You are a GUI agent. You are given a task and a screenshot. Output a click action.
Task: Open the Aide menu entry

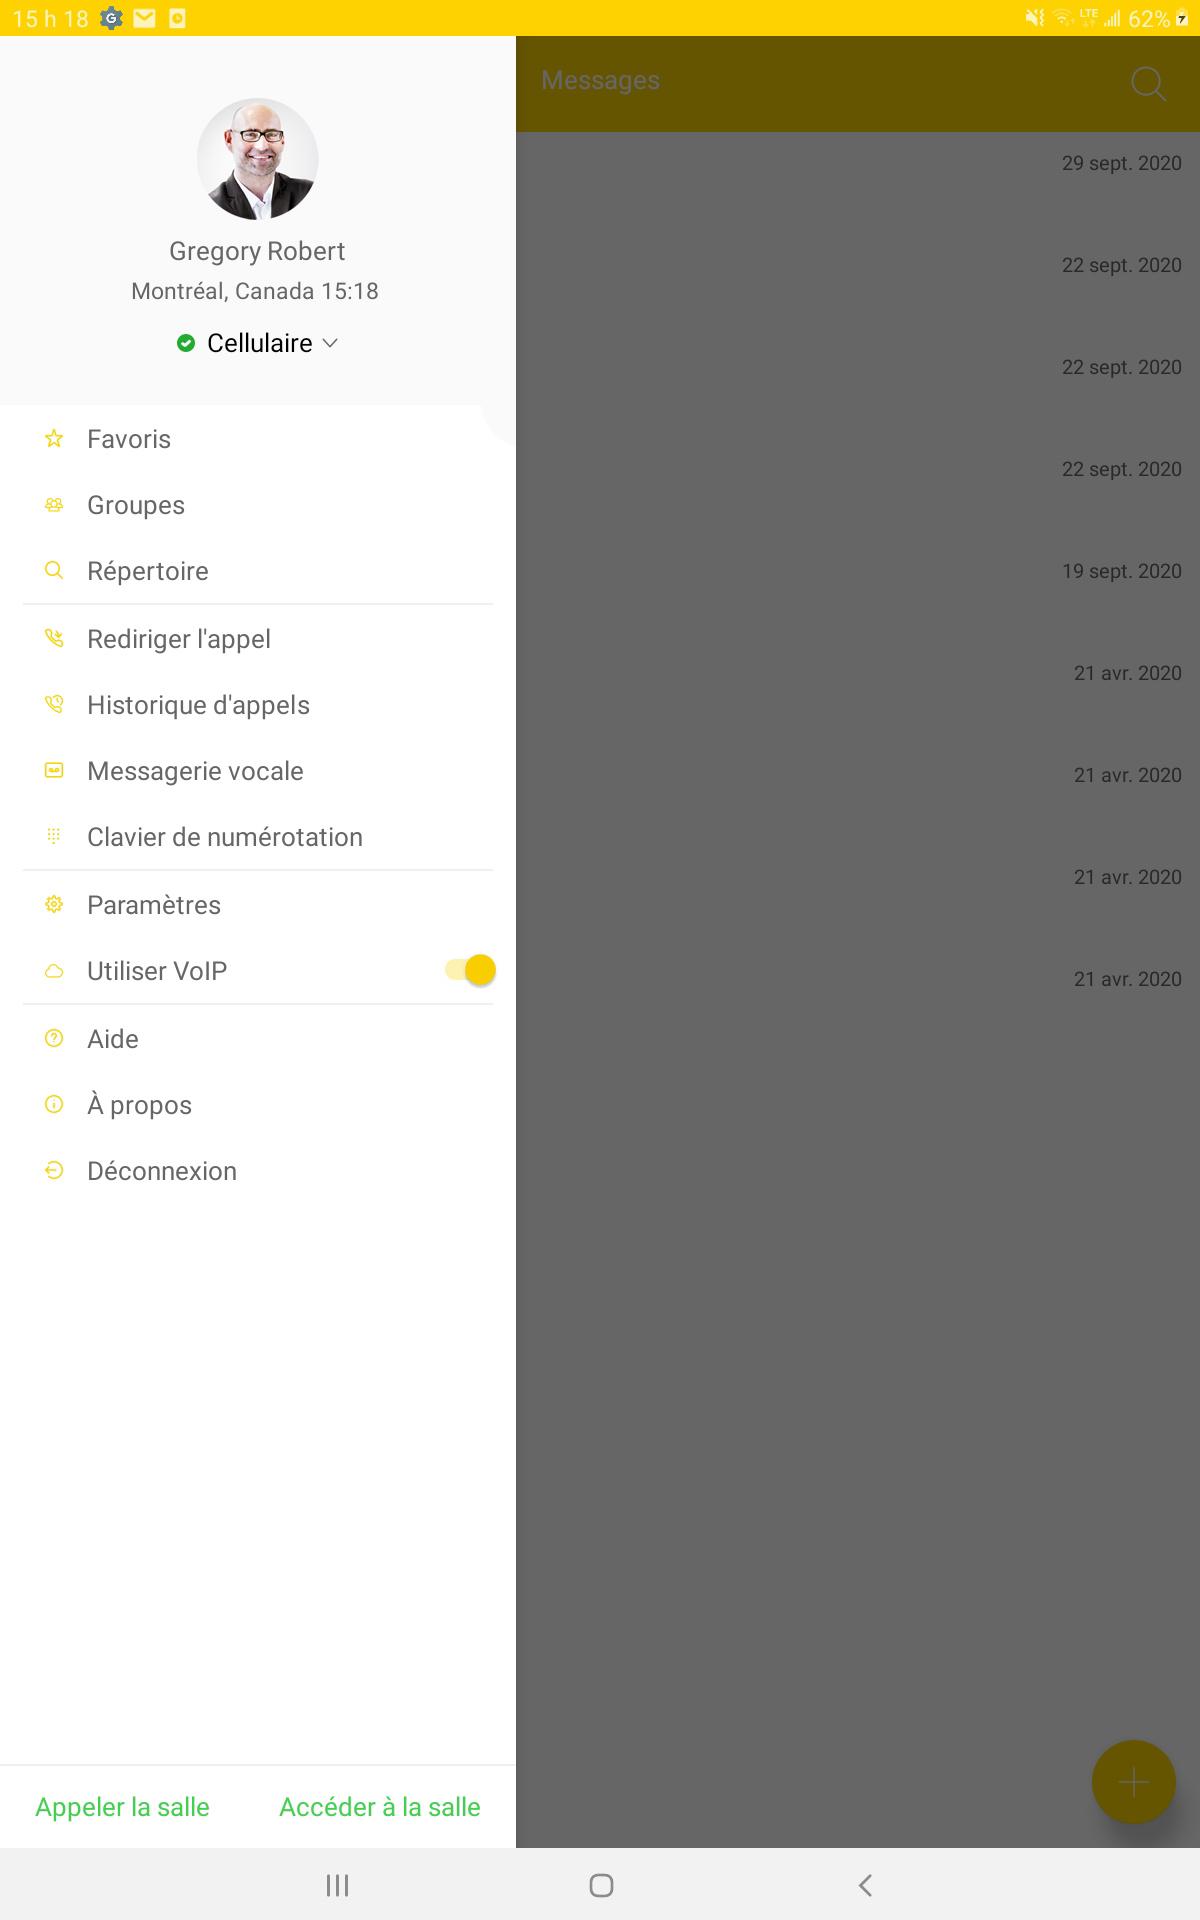(258, 1039)
